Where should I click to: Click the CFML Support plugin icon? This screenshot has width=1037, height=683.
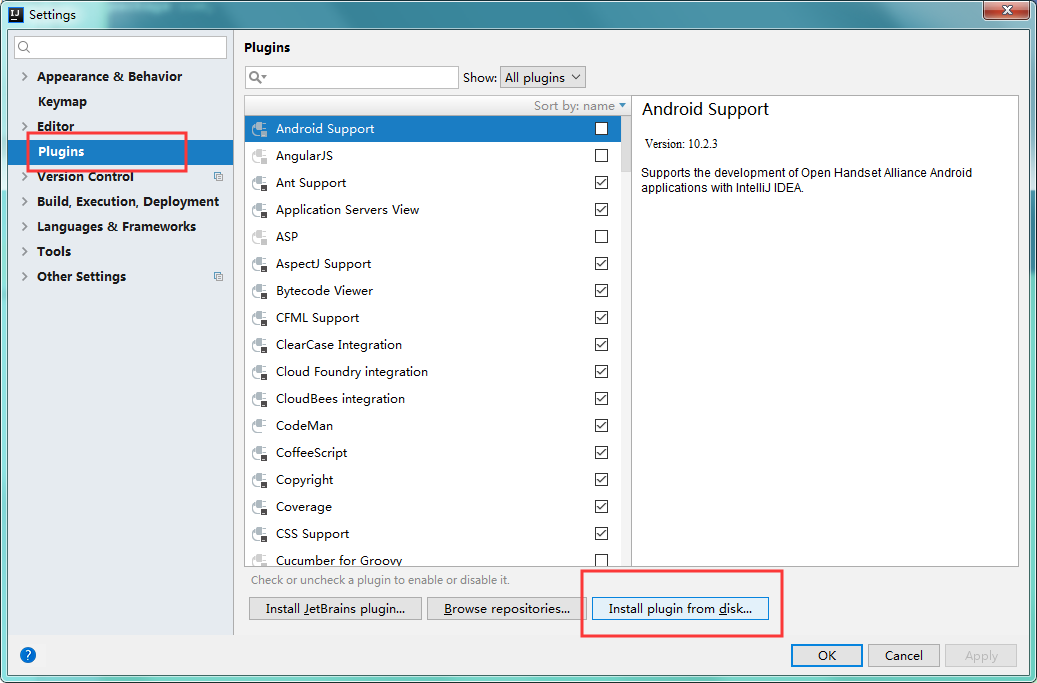click(x=259, y=318)
